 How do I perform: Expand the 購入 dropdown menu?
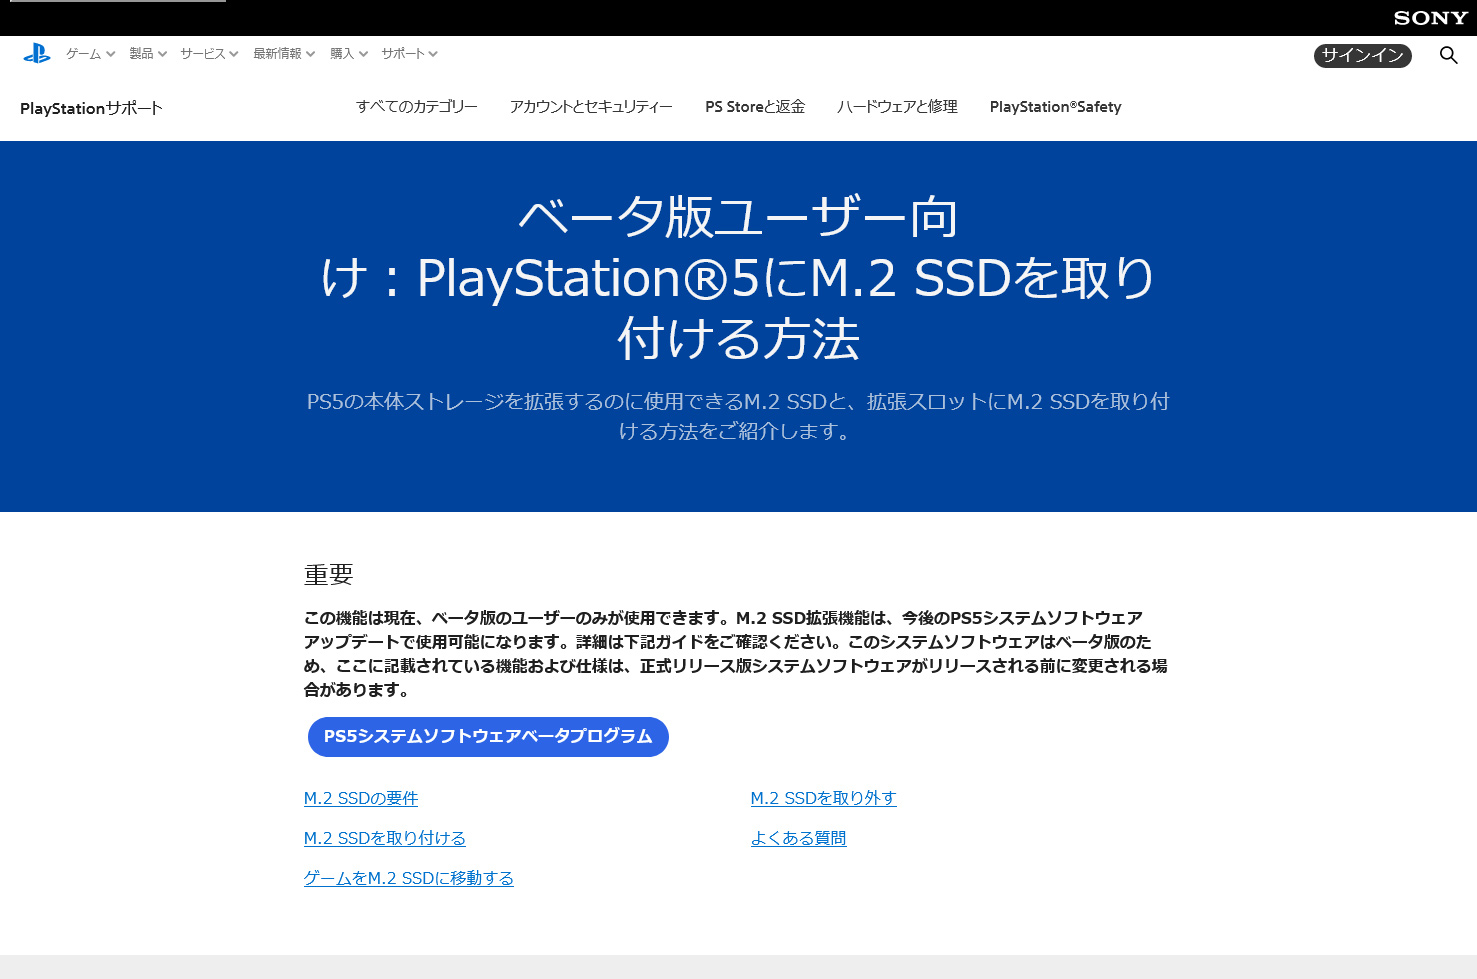[349, 54]
